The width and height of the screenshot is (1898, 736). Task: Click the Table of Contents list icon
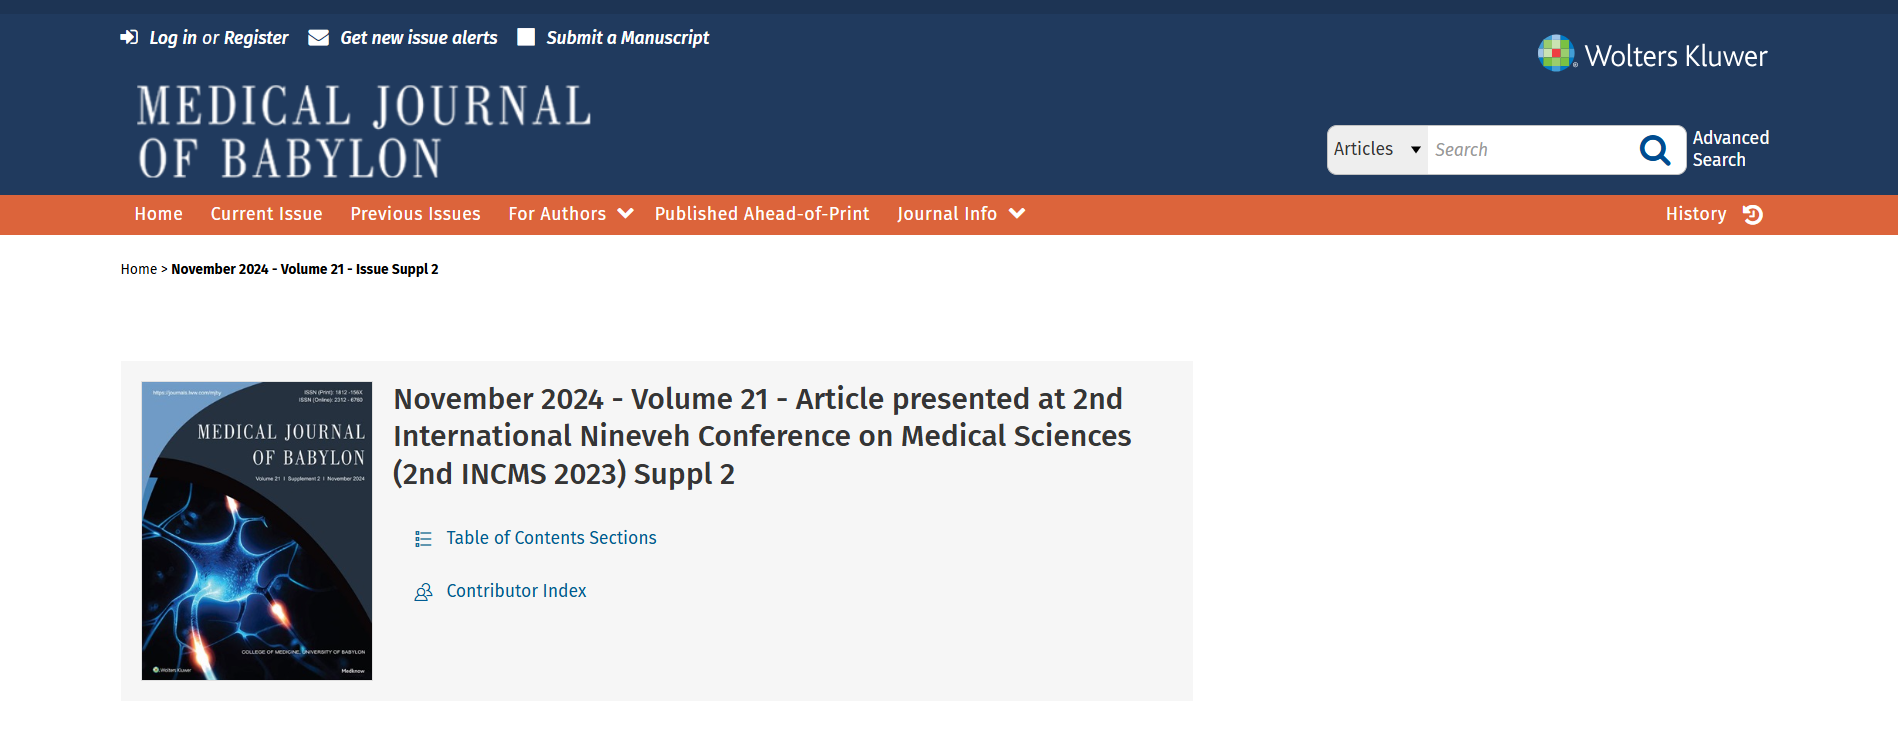(423, 539)
